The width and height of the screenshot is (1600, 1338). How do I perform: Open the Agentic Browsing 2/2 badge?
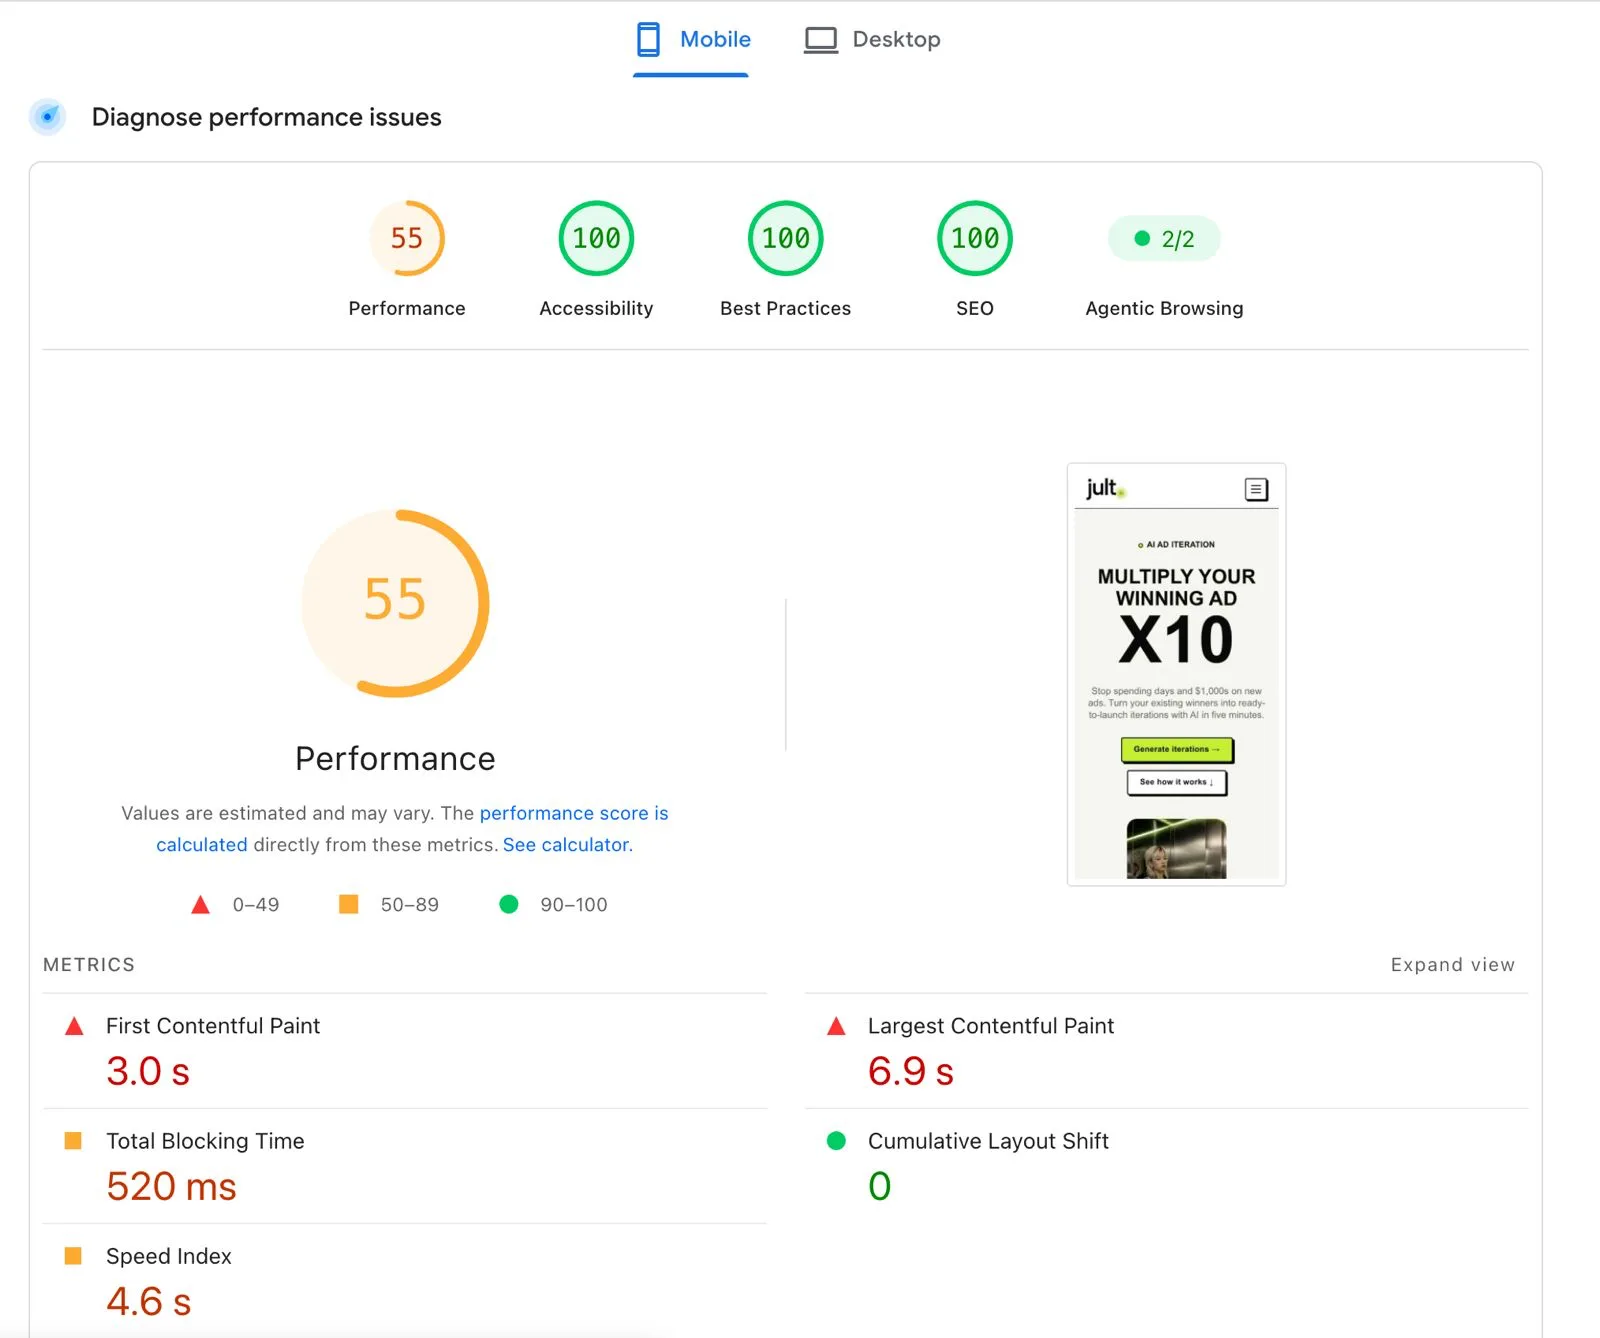(1164, 239)
